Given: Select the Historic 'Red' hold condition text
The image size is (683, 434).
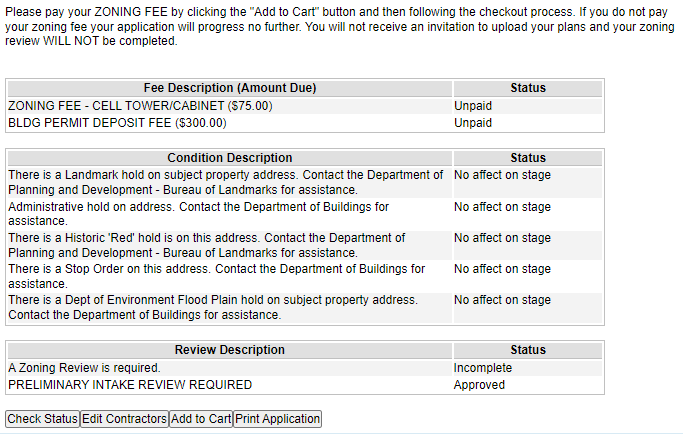Looking at the screenshot, I should (x=207, y=245).
